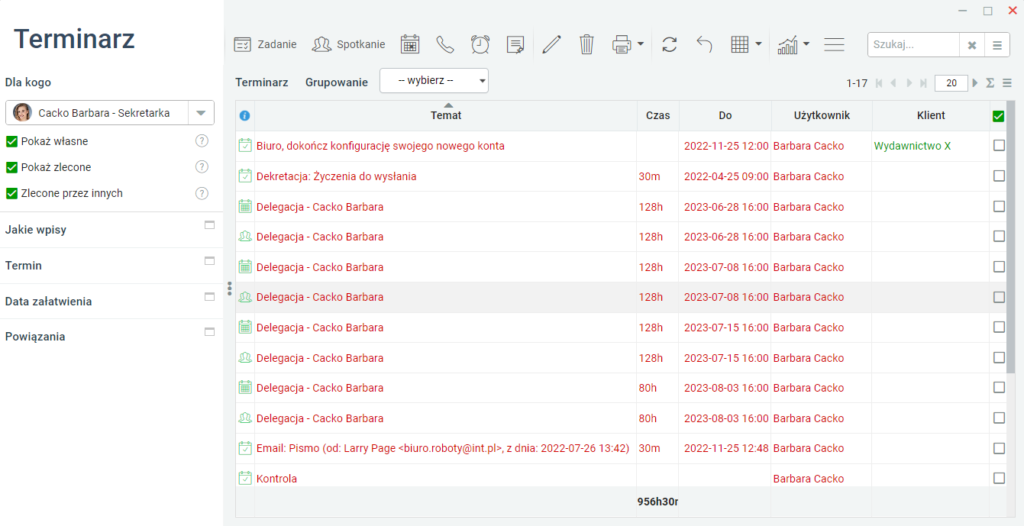This screenshot has width=1024, height=526.
Task: Open table grid dropdown arrow
Action: 758,44
